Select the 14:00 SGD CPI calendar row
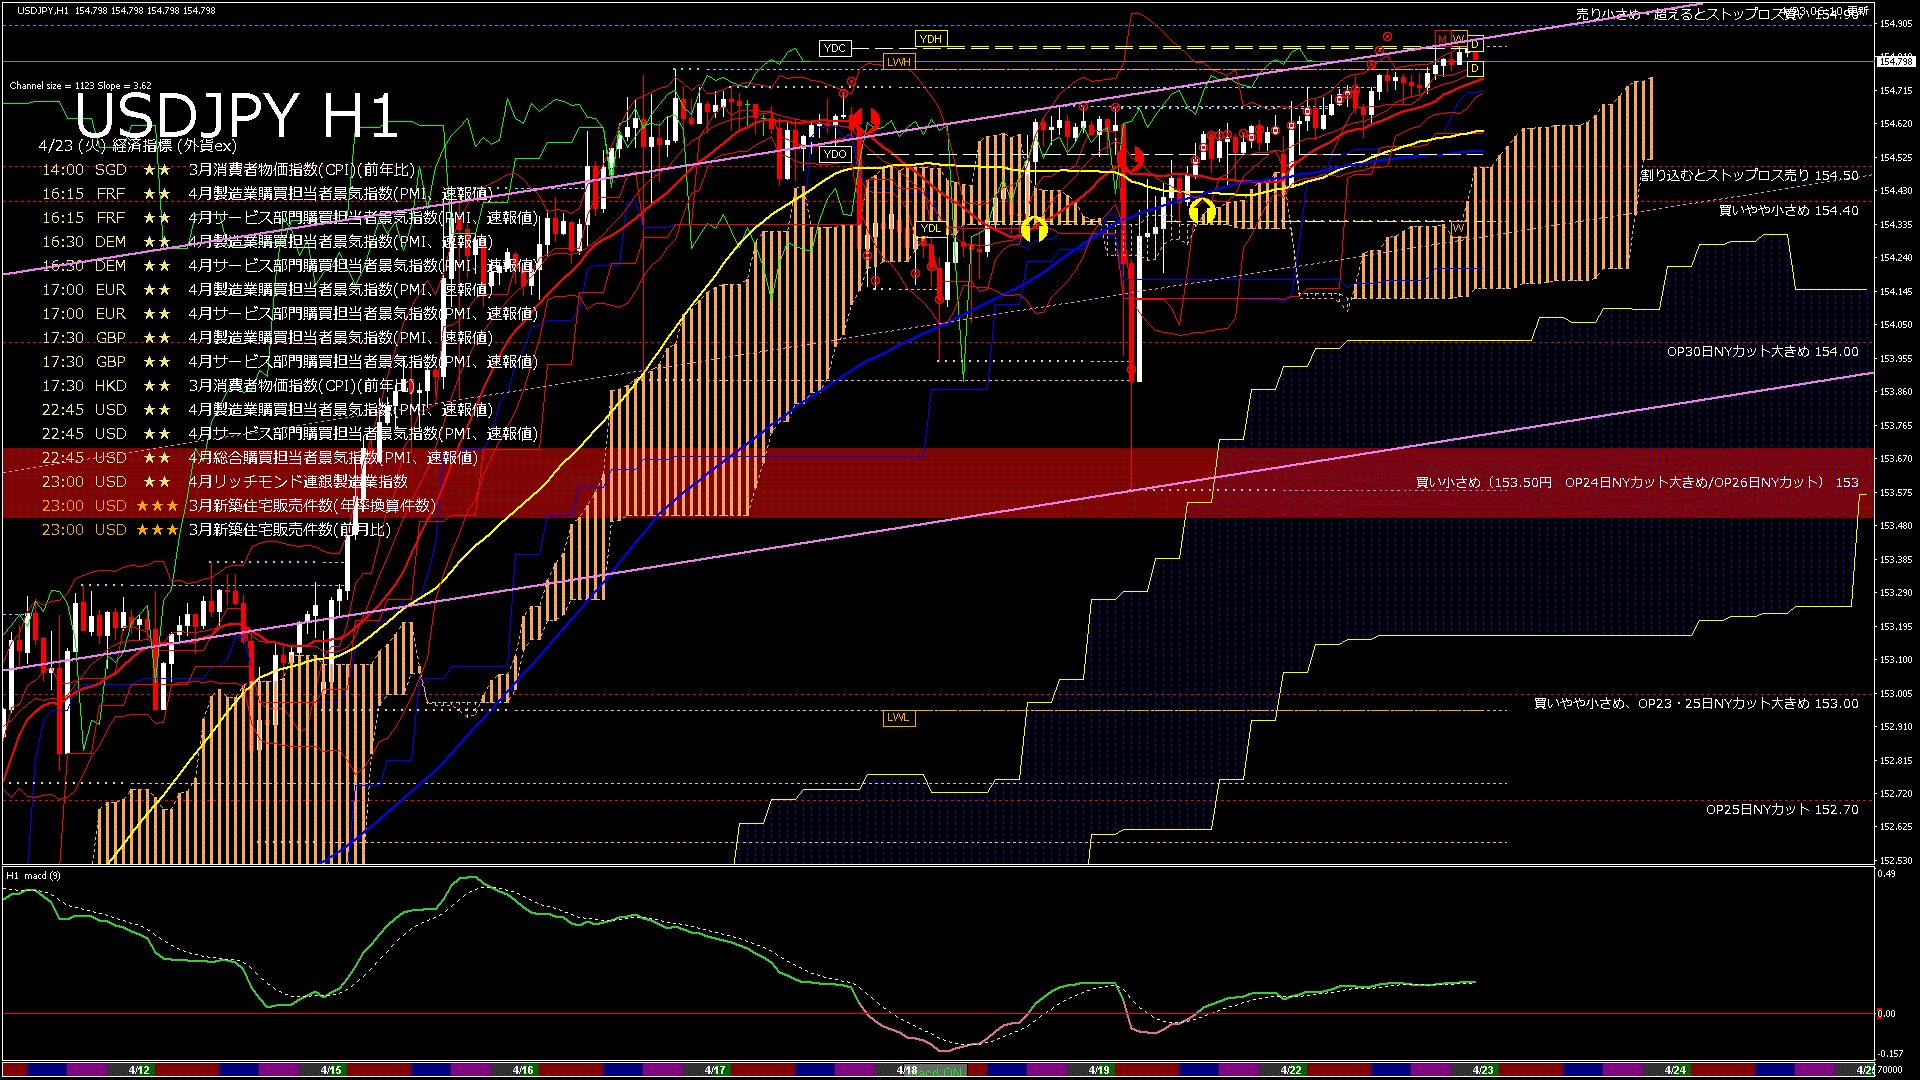The height and width of the screenshot is (1080, 1920). click(228, 170)
